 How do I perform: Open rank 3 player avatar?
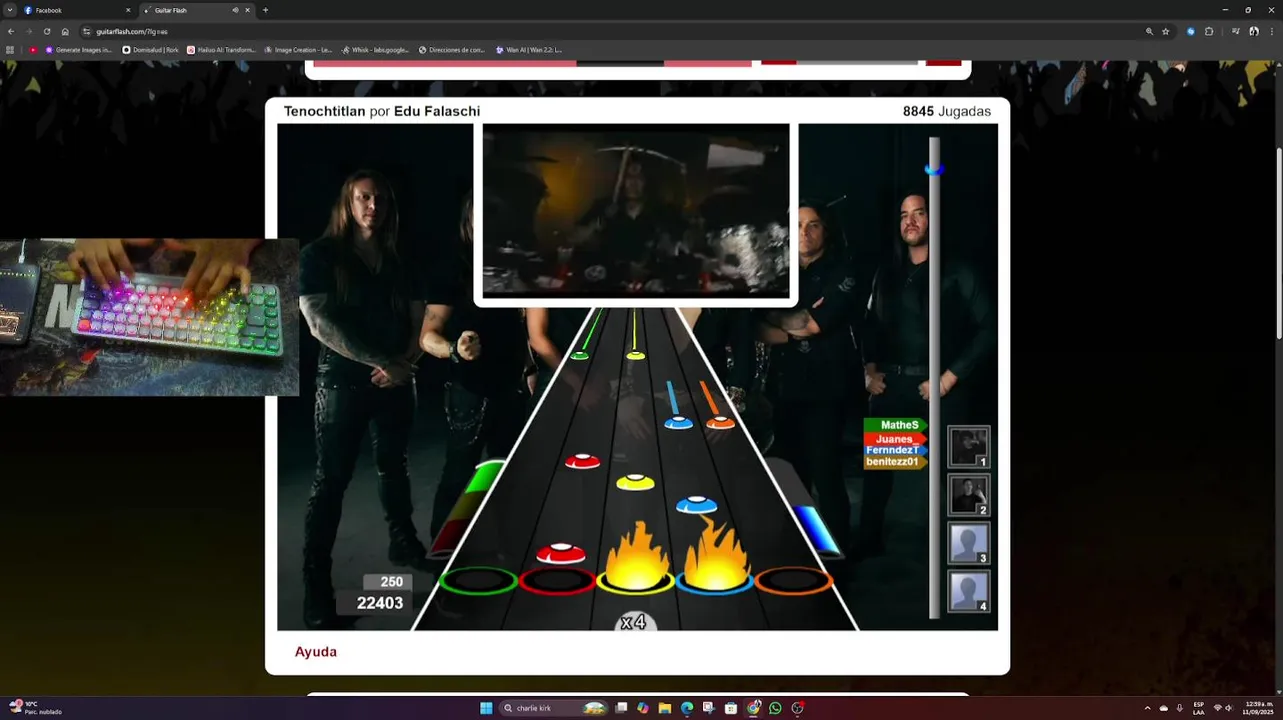pyautogui.click(x=969, y=543)
